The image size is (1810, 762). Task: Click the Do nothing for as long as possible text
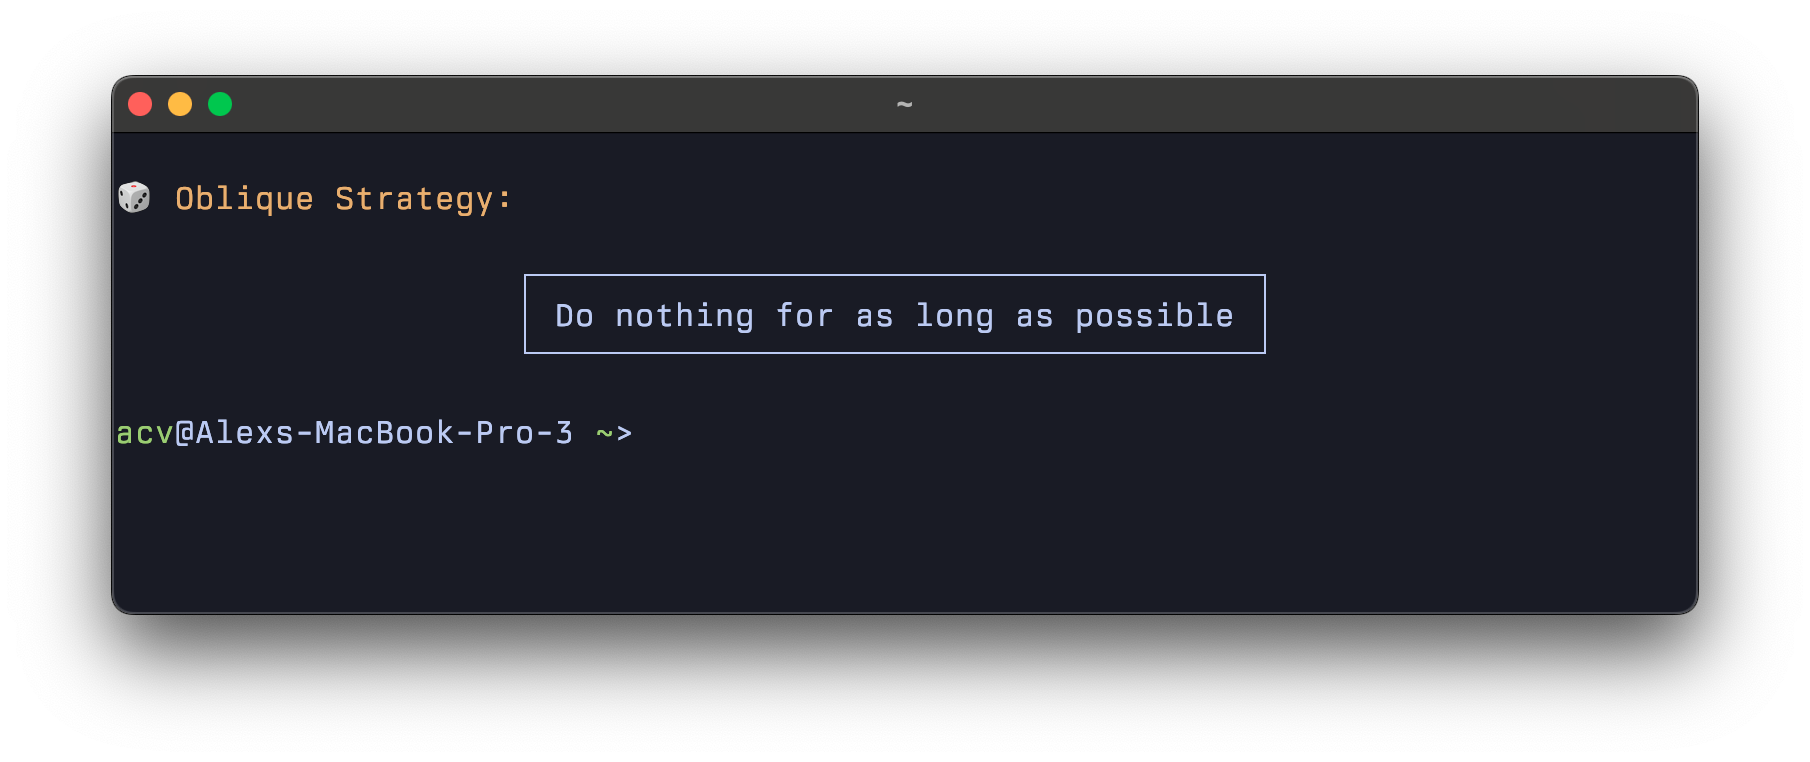coord(893,314)
